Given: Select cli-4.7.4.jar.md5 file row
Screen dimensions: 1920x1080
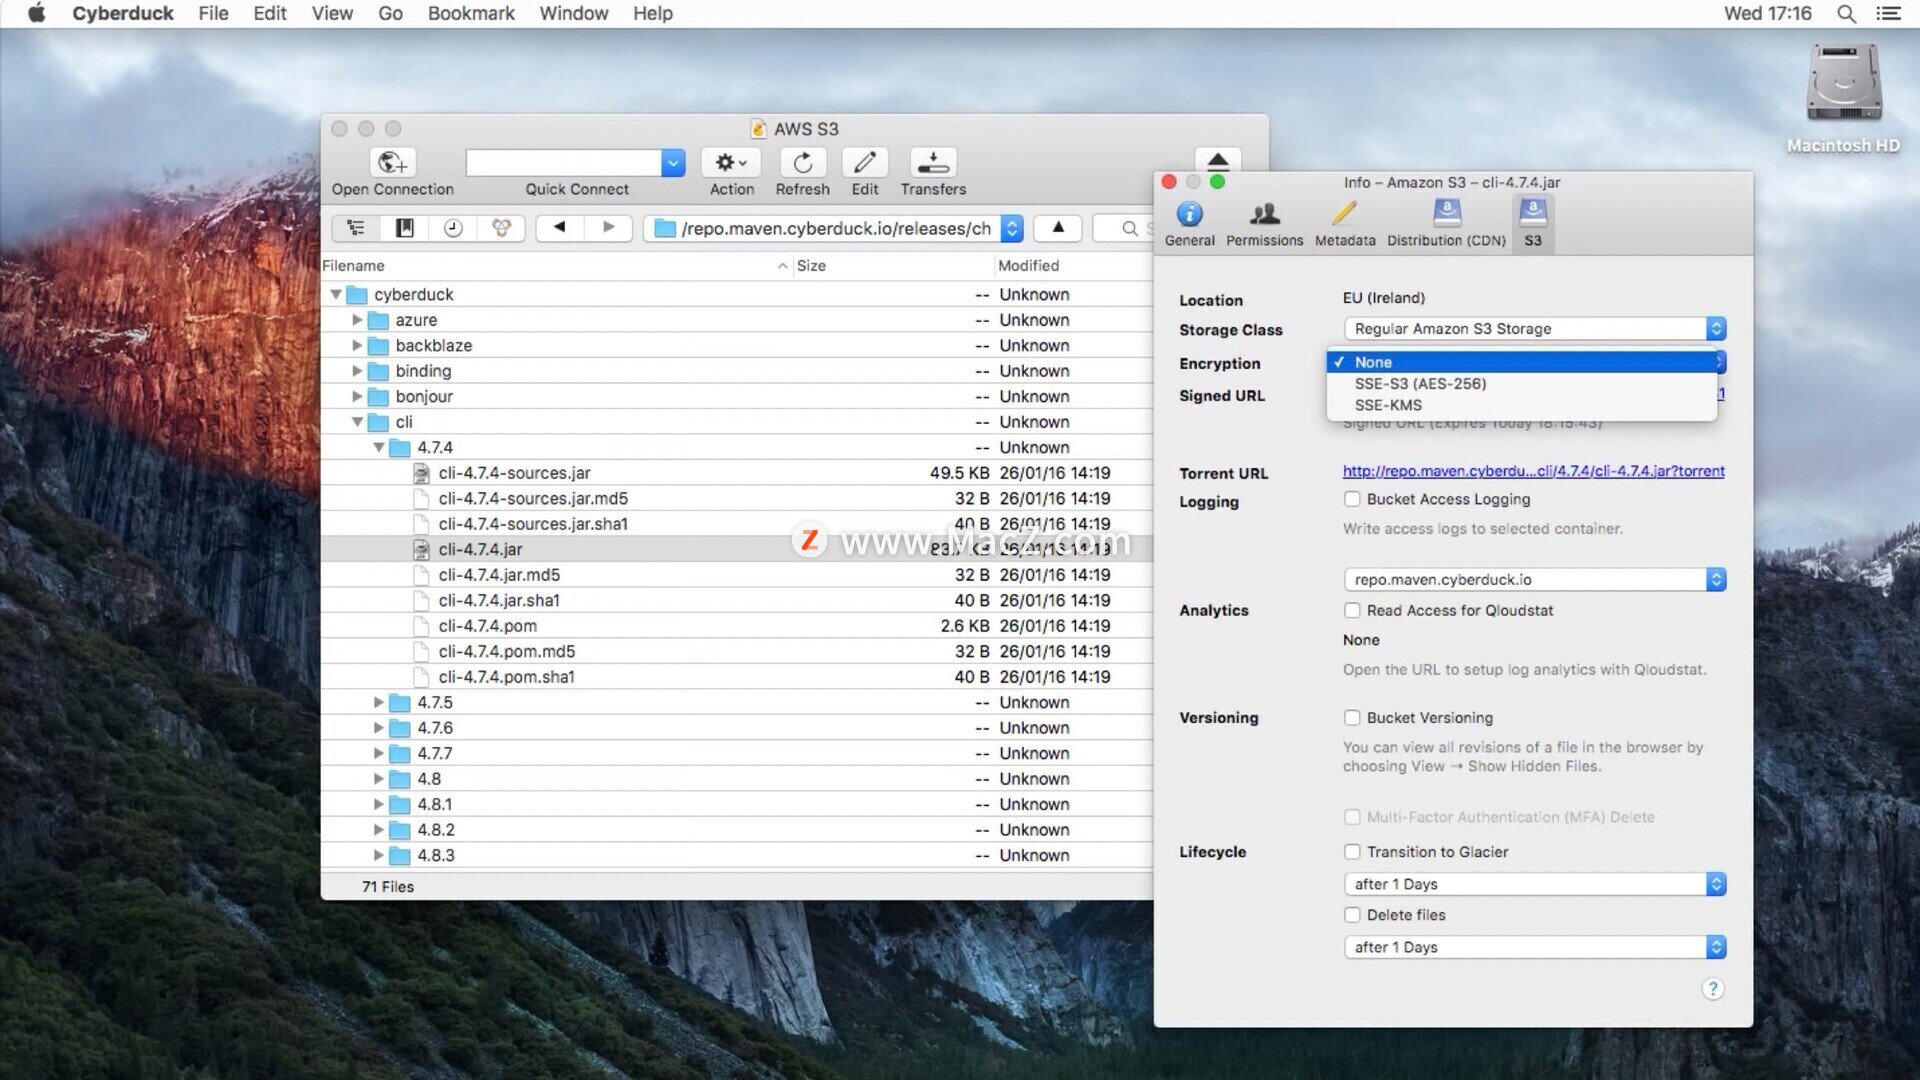Looking at the screenshot, I should pyautogui.click(x=737, y=575).
